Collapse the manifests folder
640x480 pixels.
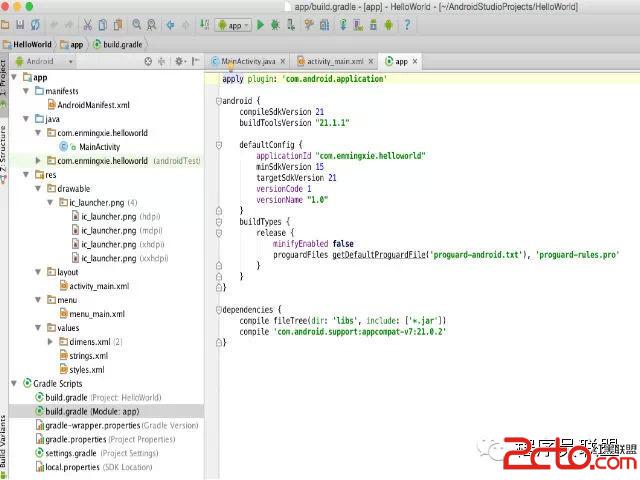tap(26, 91)
